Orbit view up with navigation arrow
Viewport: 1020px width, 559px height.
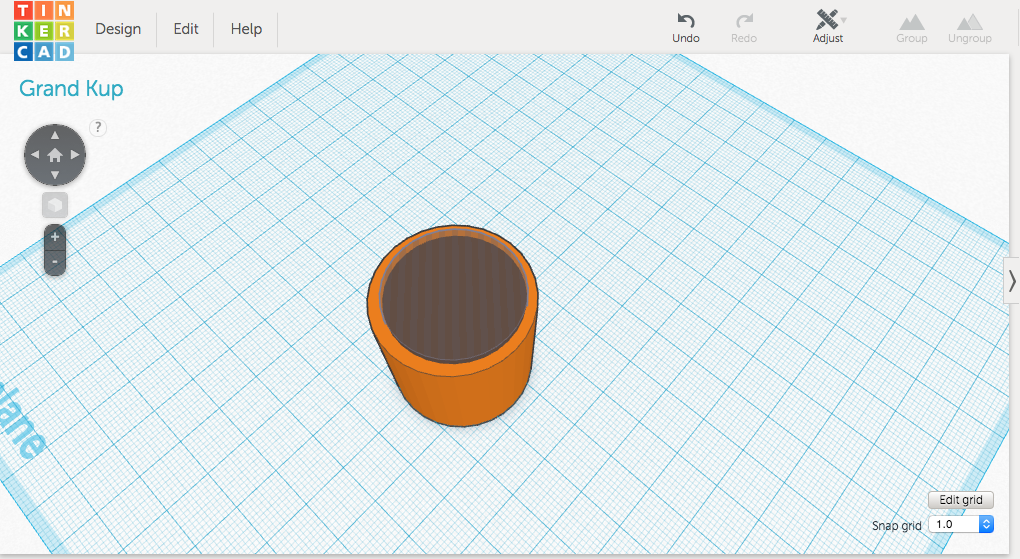pos(55,135)
